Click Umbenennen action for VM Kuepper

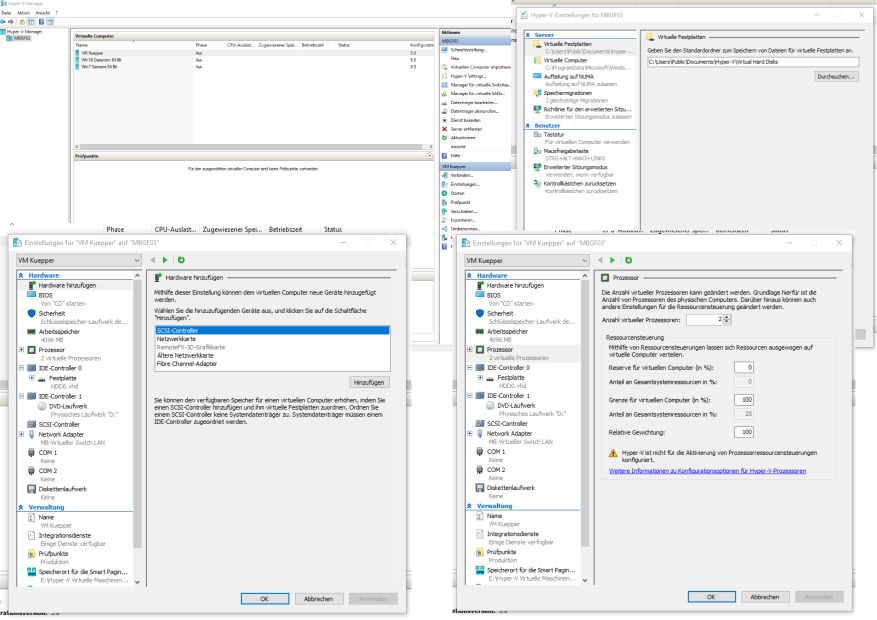(x=465, y=229)
